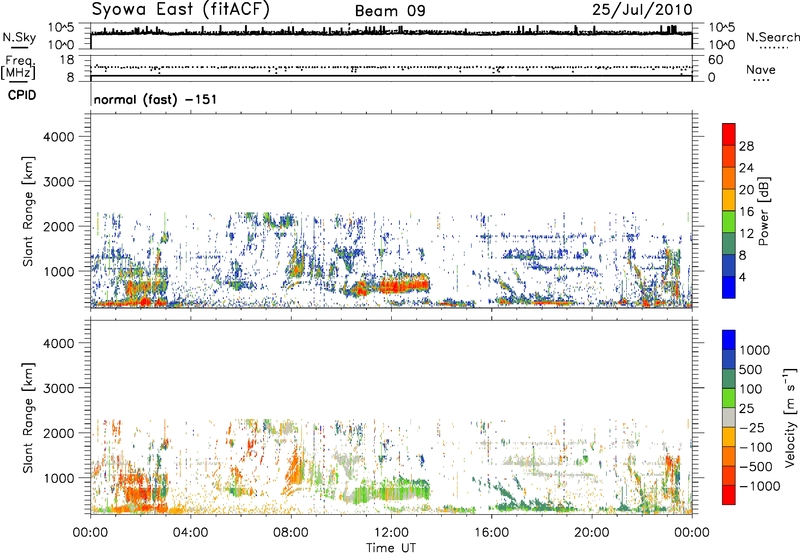800x554 pixels.
Task: Click the '16' power colorbar value
Action: [746, 212]
